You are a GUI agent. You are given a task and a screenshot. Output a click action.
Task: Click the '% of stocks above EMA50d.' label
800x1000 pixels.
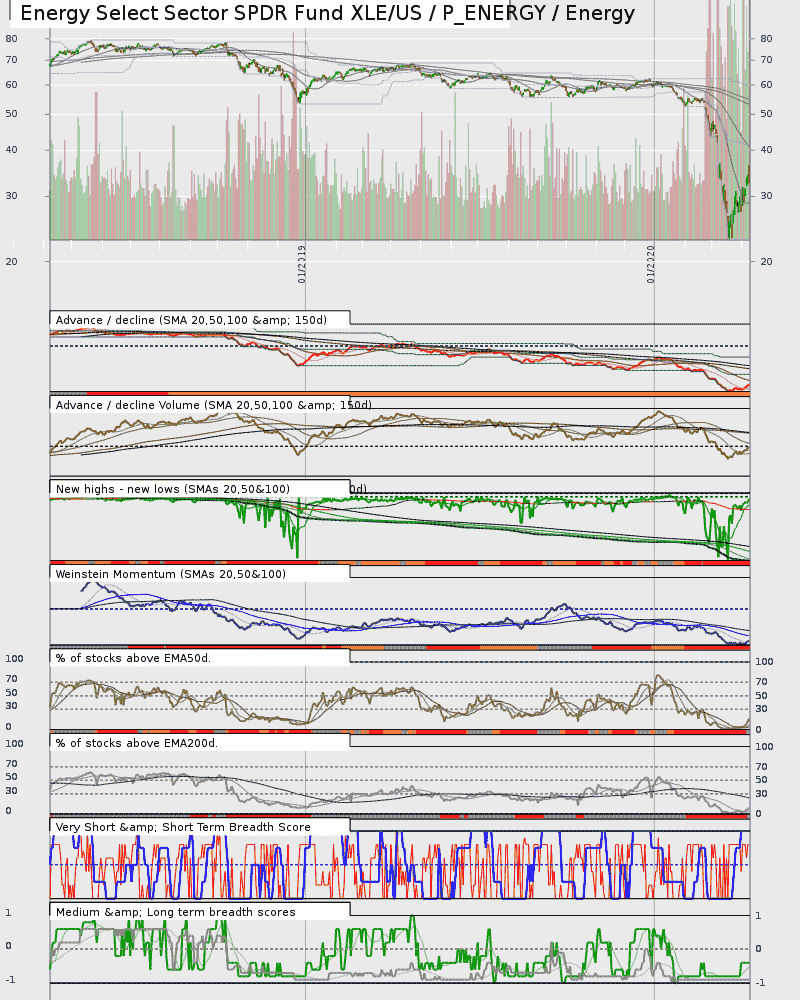[x=133, y=658]
